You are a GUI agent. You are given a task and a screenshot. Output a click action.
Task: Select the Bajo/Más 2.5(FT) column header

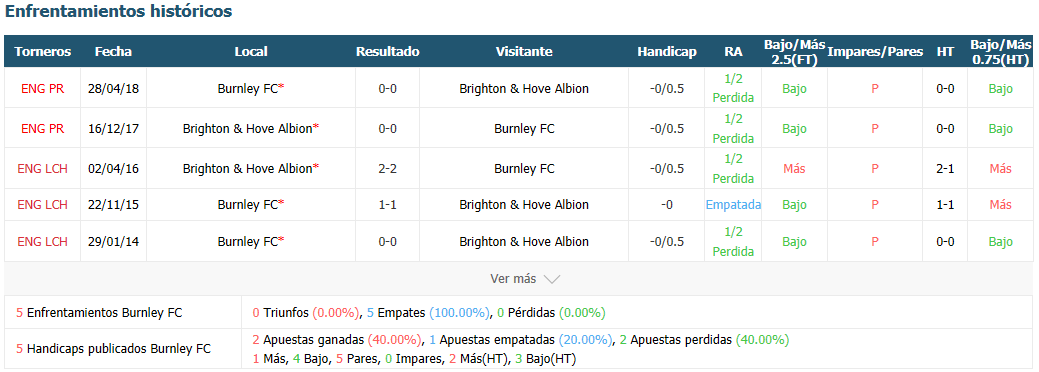coord(794,51)
